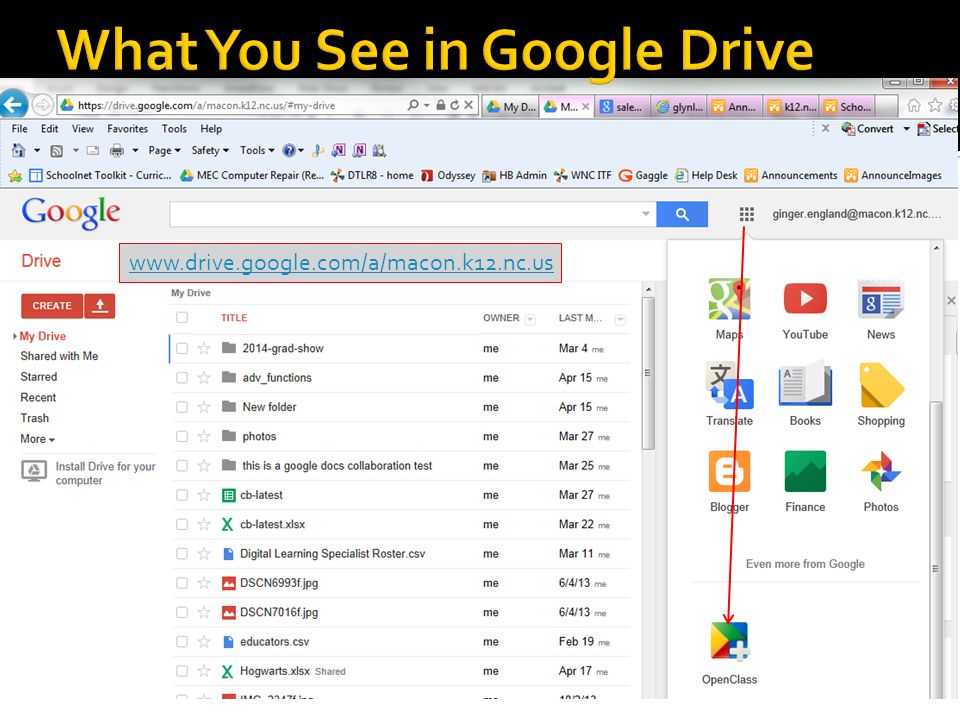960x720 pixels.
Task: Click the RSS feeds icon
Action: pos(56,151)
